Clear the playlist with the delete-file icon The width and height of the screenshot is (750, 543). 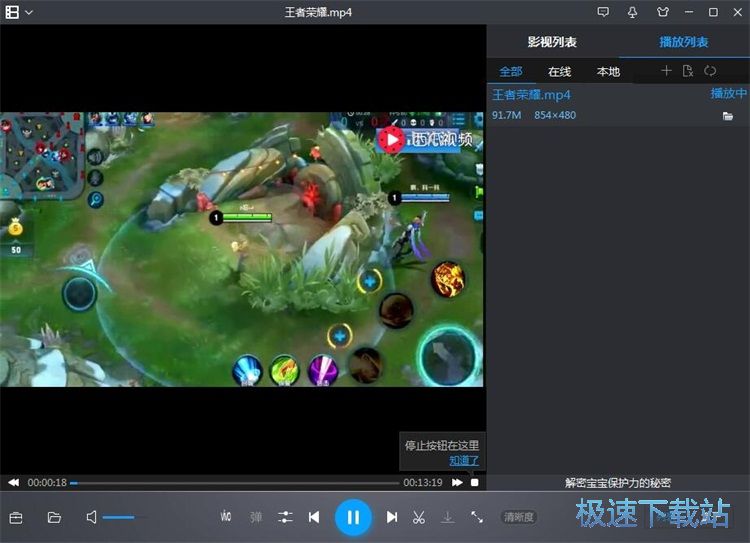pyautogui.click(x=688, y=71)
